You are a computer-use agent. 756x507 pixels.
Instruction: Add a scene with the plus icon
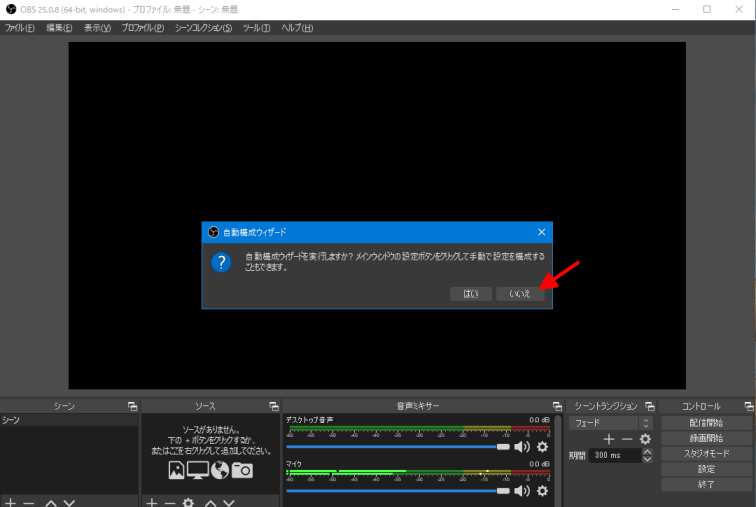[x=10, y=503]
